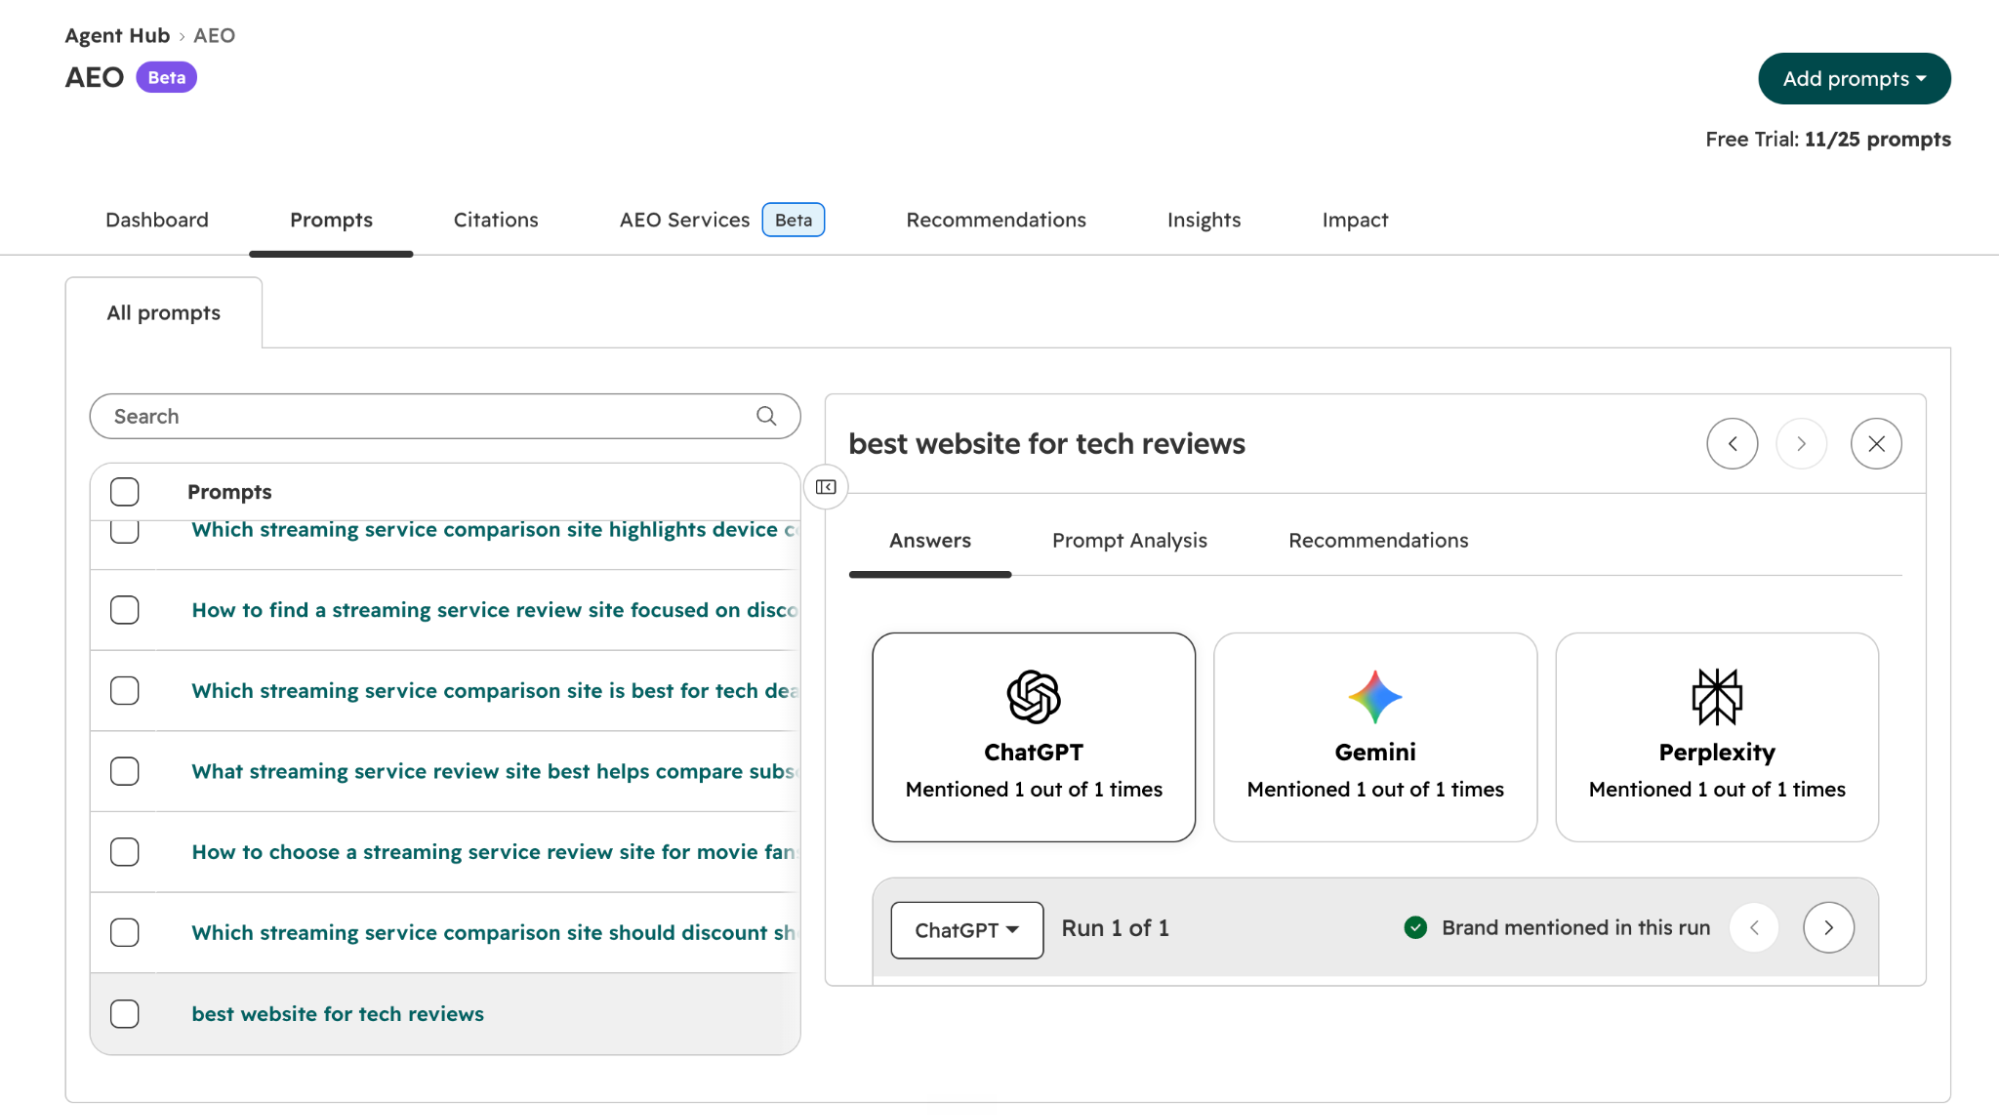Image resolution: width=1999 pixels, height=1115 pixels.
Task: Check 'best website for tech reviews' checkbox
Action: coord(125,1014)
